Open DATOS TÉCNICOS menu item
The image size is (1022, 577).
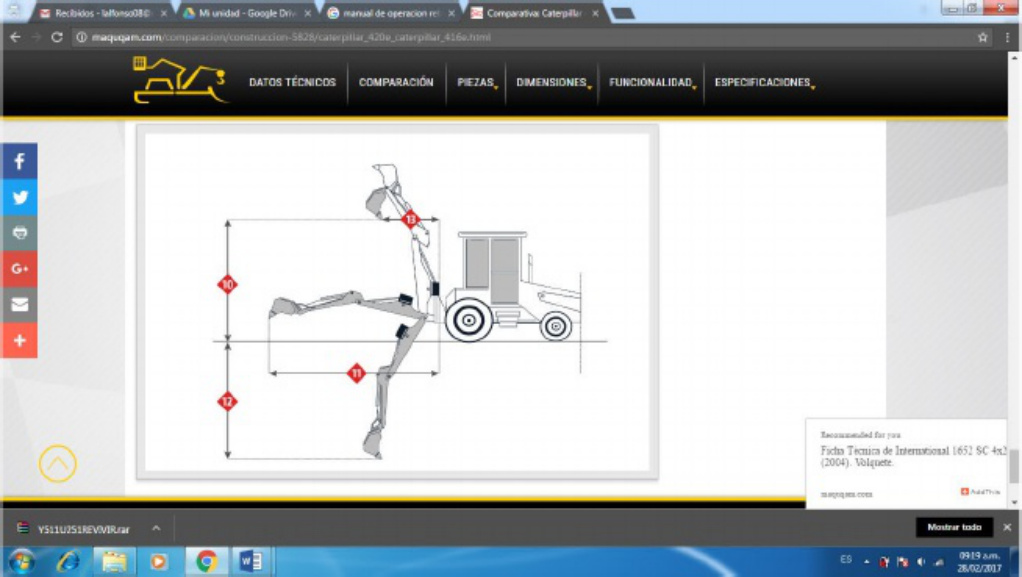point(293,83)
